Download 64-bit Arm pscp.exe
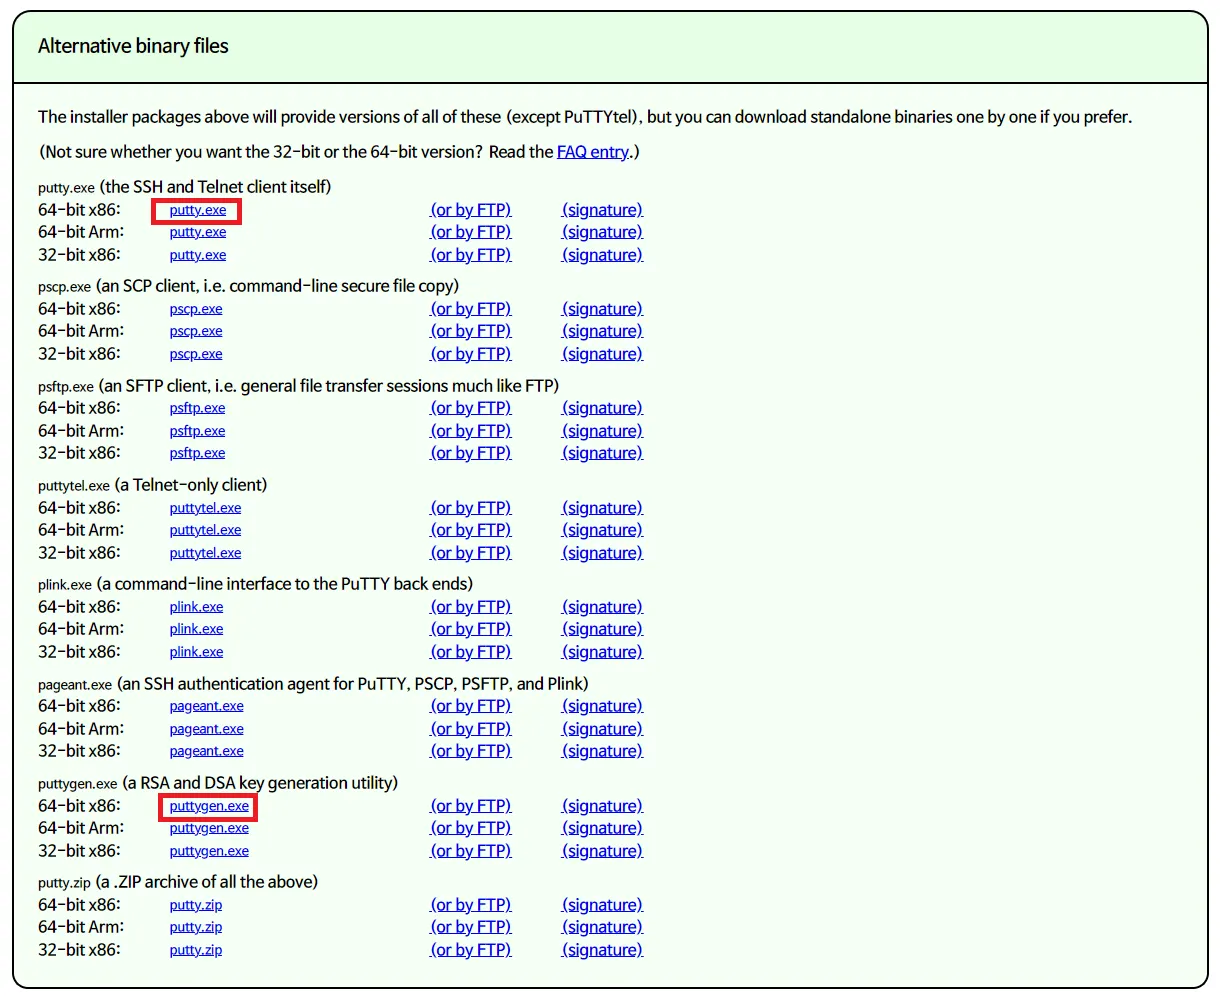 coord(196,331)
